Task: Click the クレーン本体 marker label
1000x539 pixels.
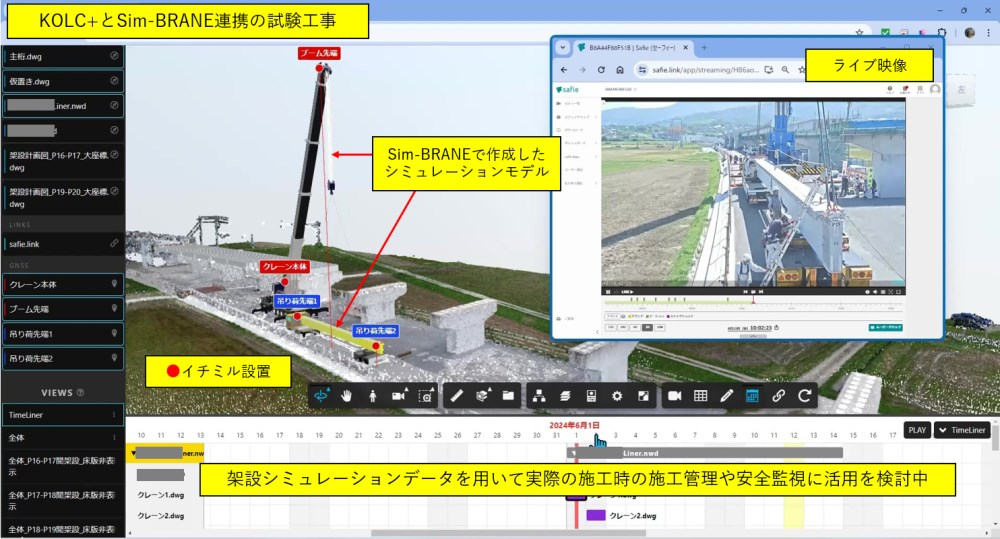Action: [284, 267]
